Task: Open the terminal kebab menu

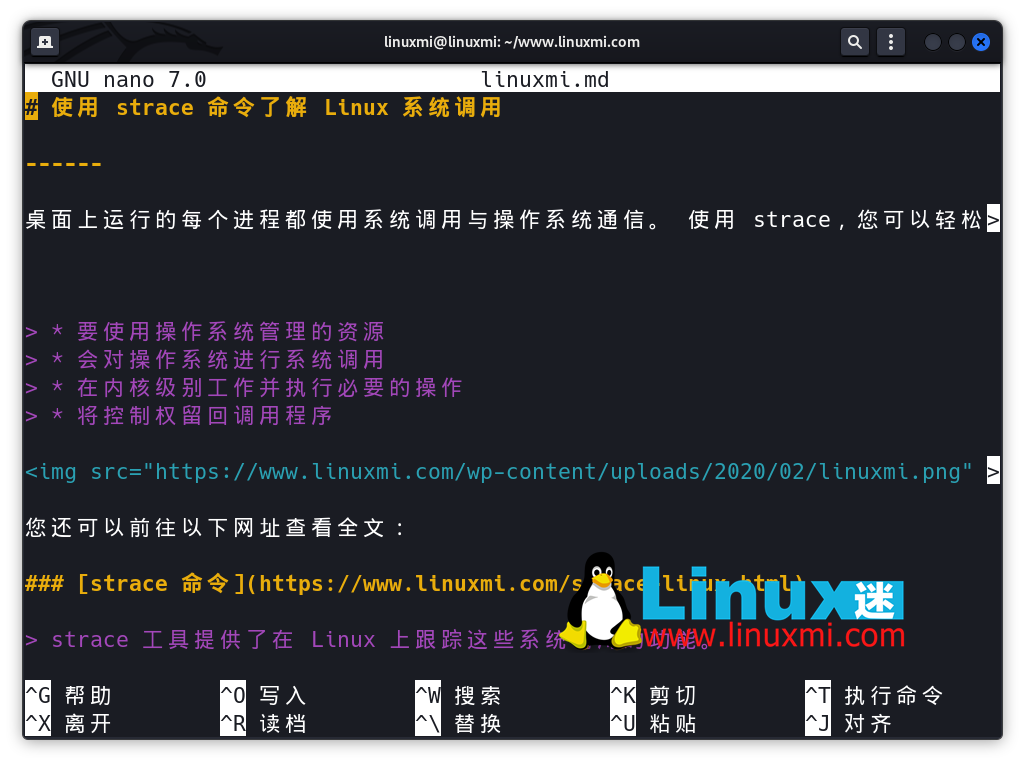Action: tap(891, 41)
